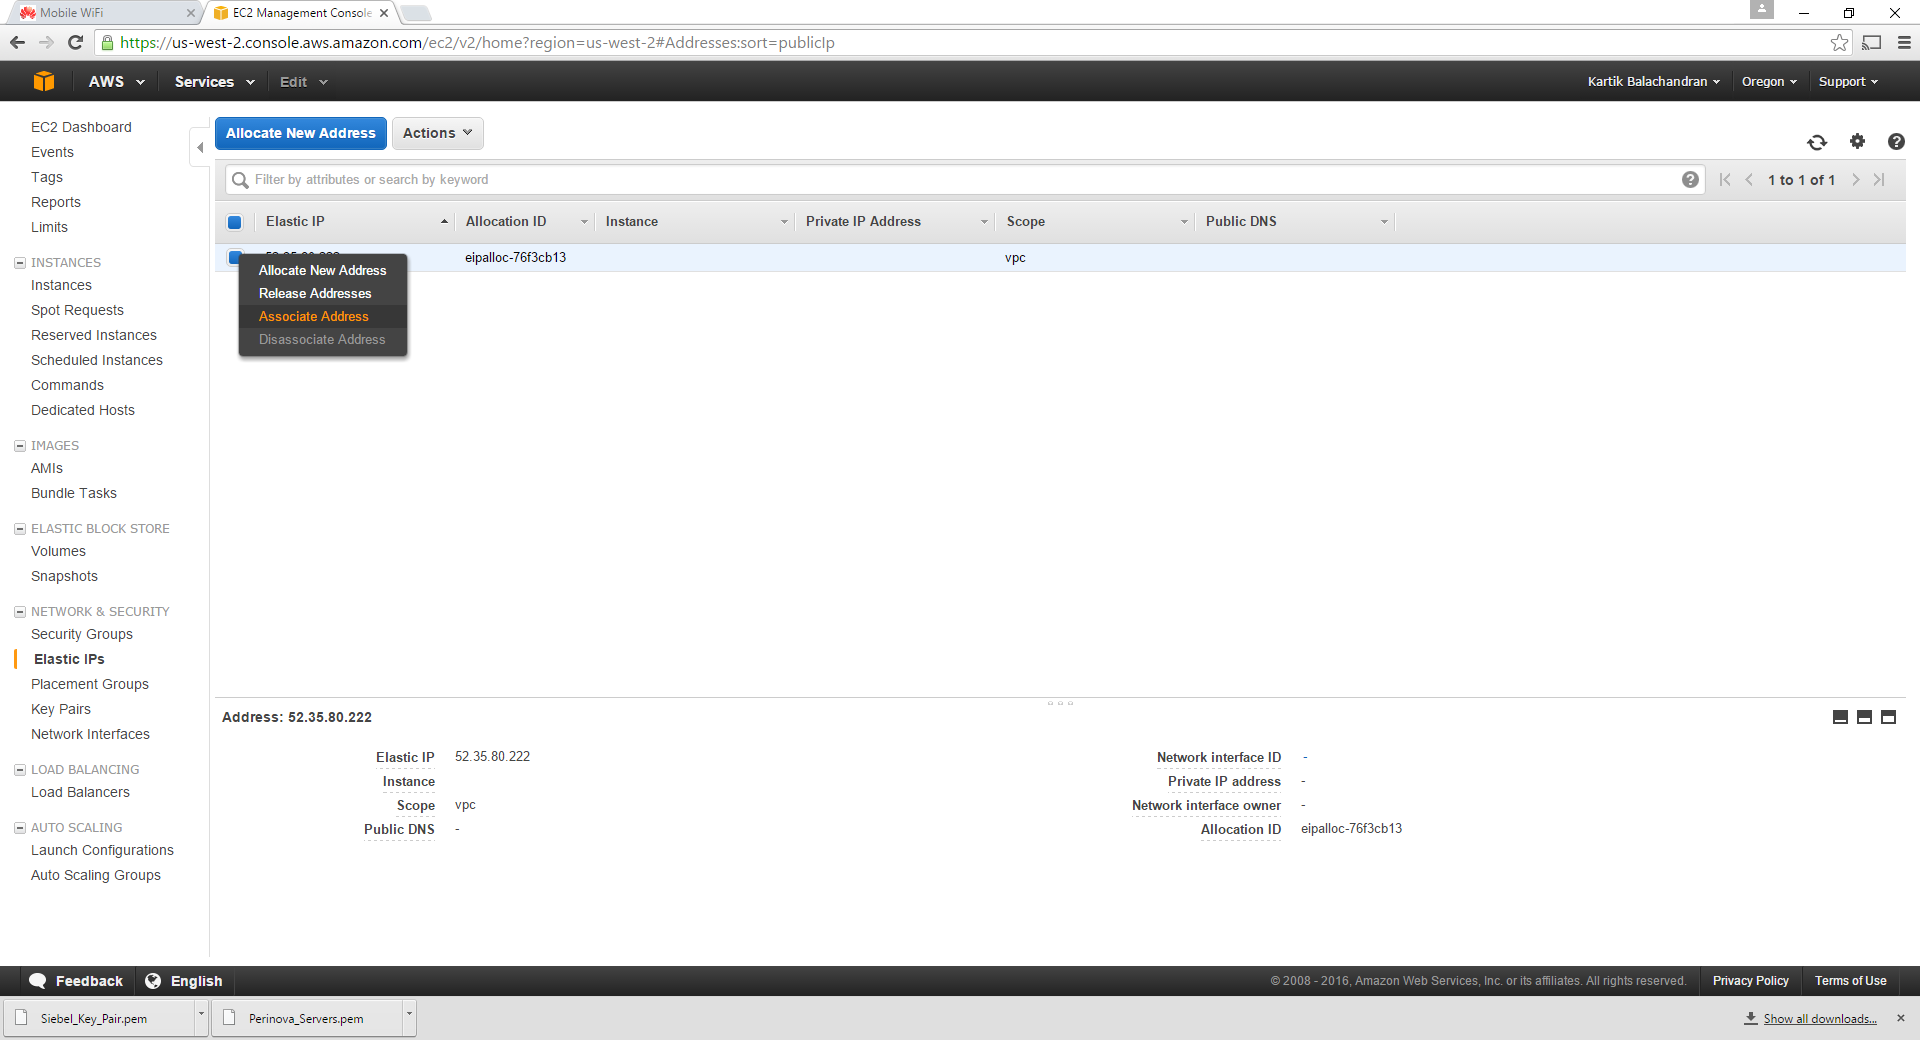Close the downloads bar
Screen dimensions: 1920x1040
coord(1901,1018)
